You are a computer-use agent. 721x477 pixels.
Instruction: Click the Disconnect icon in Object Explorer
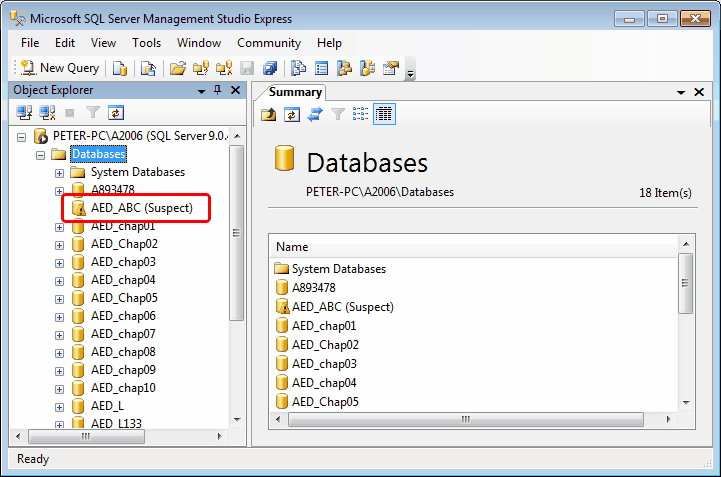coord(47,113)
